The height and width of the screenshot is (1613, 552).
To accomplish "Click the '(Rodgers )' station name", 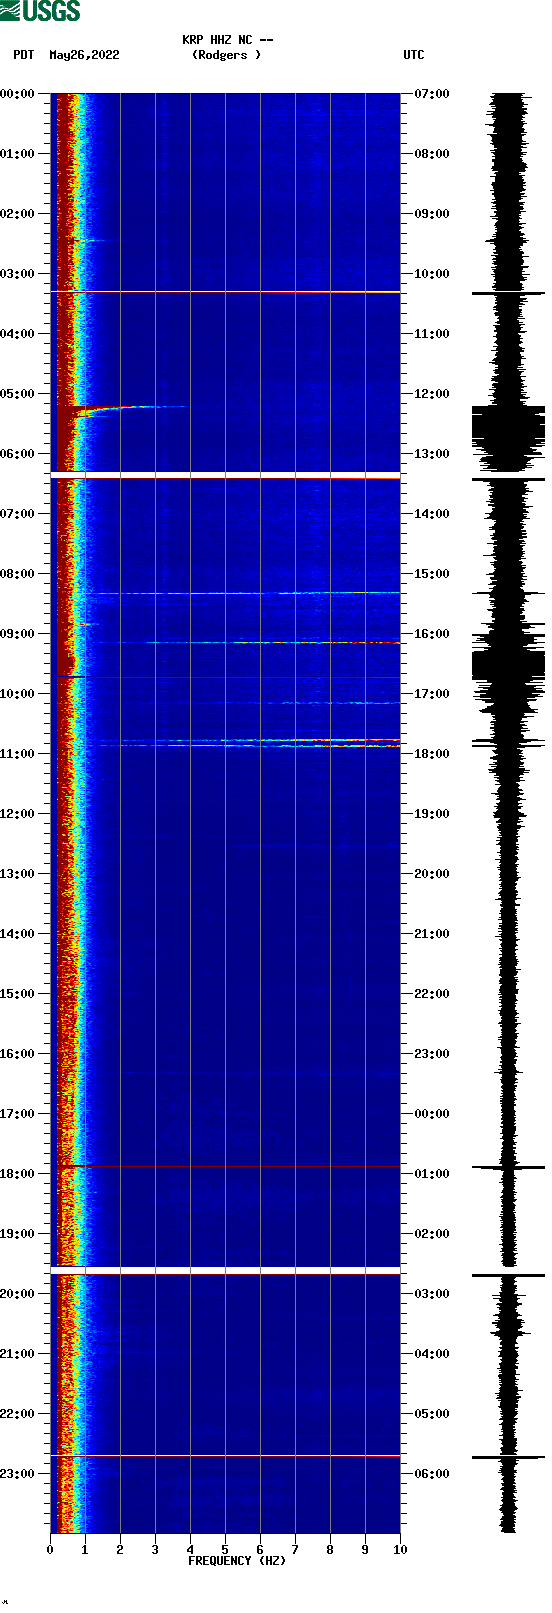I will click(226, 55).
